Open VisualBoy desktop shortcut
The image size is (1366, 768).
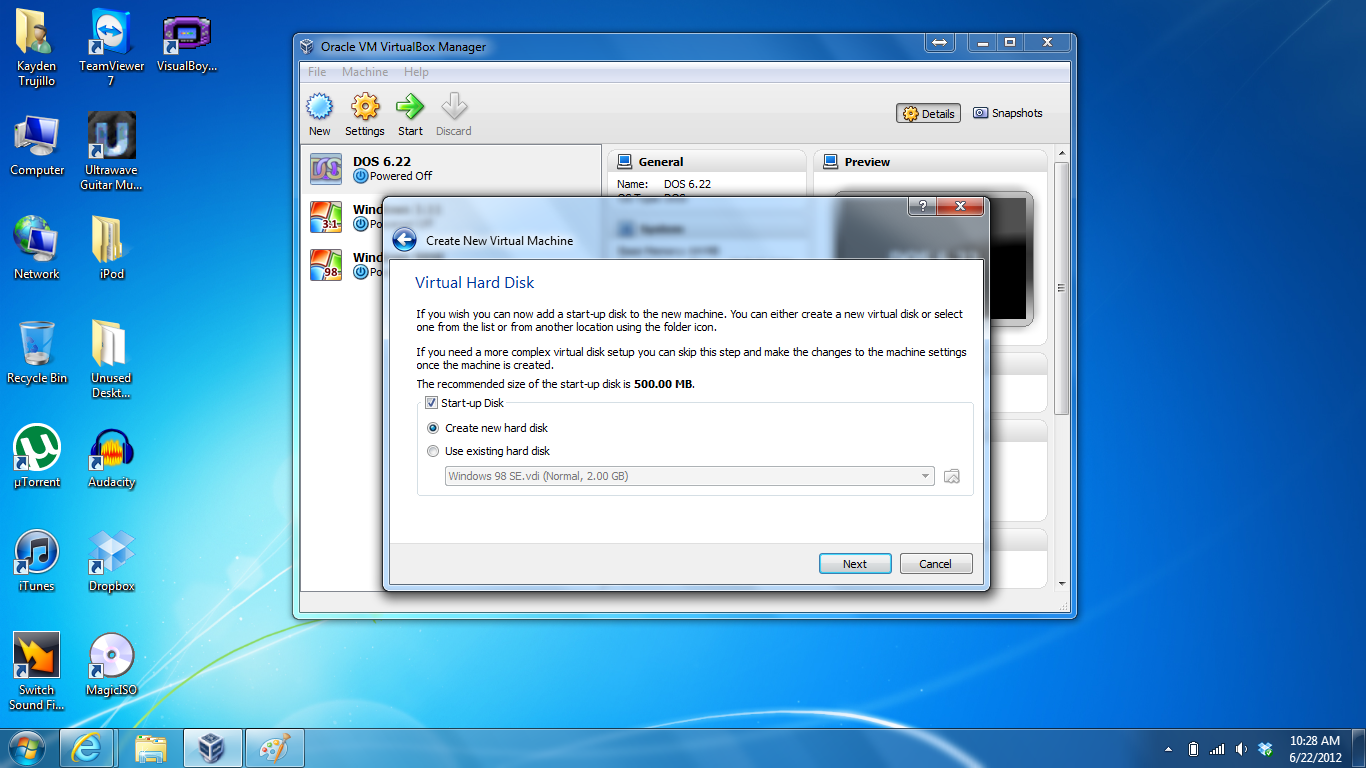click(186, 44)
